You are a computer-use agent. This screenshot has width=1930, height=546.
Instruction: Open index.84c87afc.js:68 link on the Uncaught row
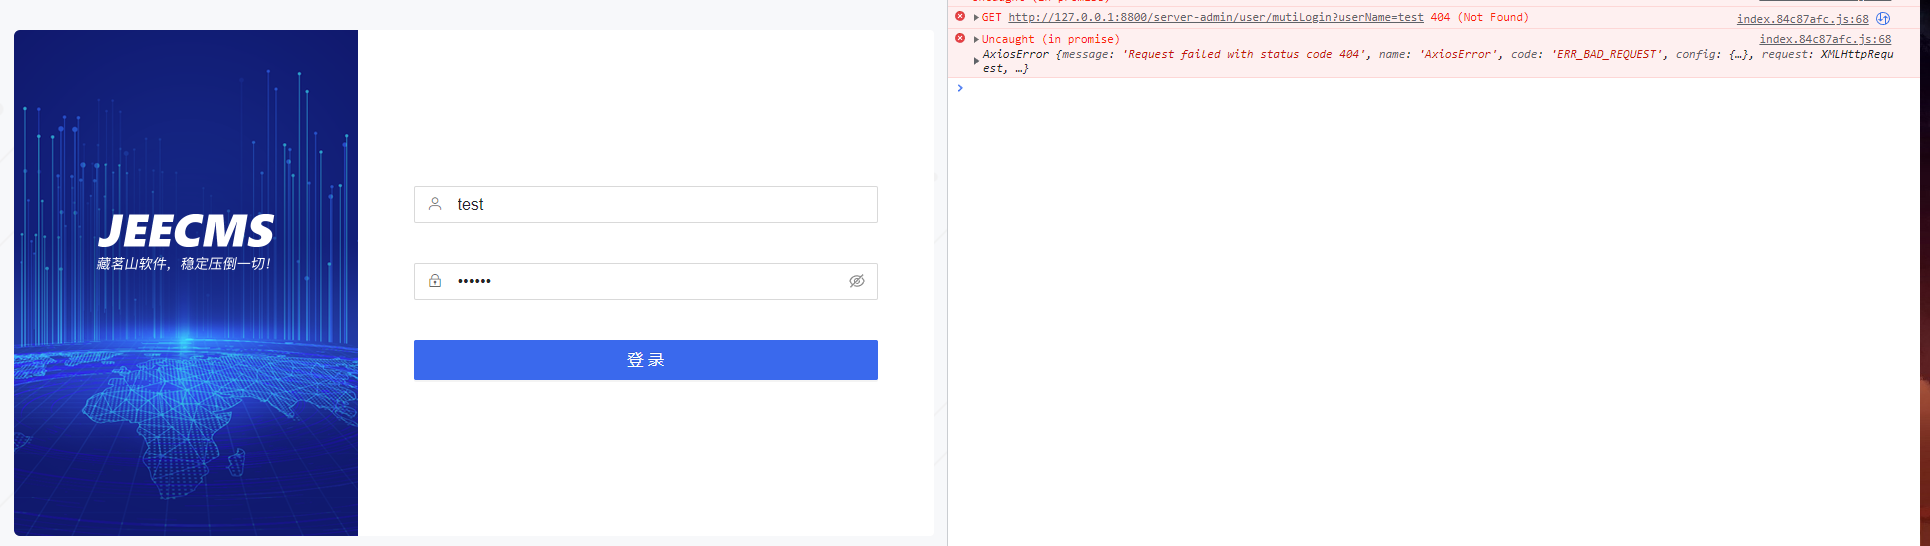coord(1825,39)
